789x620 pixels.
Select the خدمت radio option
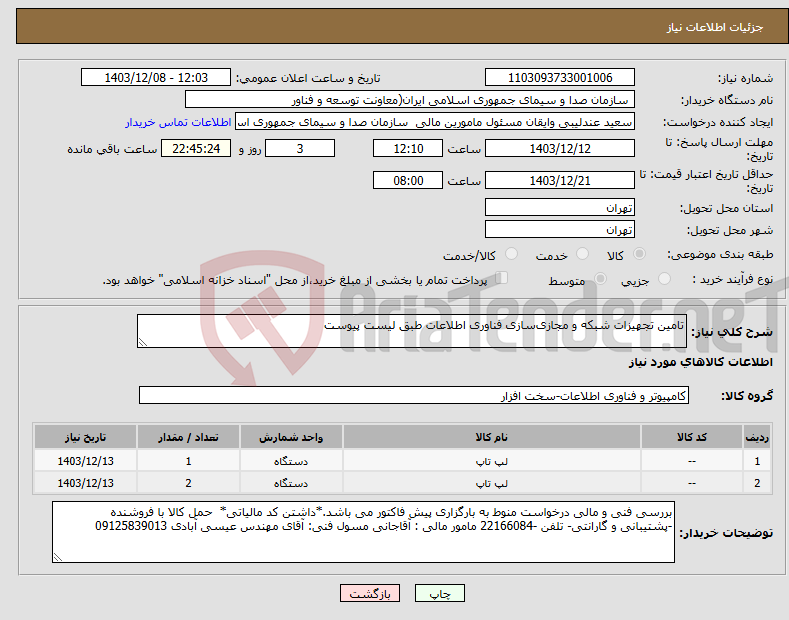[582, 254]
